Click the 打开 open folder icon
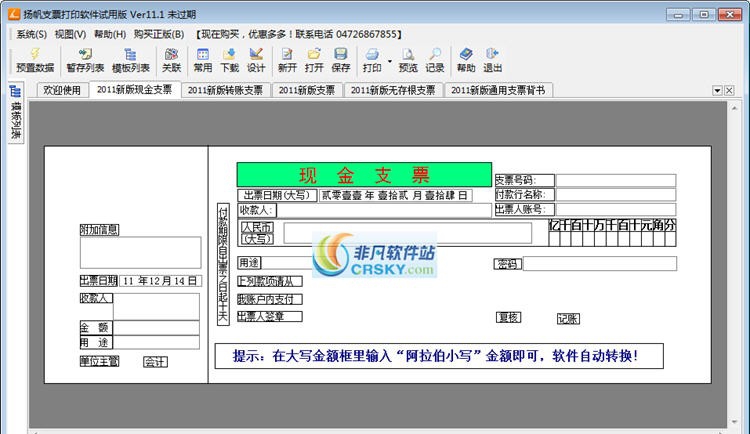The width and height of the screenshot is (750, 434). click(314, 54)
